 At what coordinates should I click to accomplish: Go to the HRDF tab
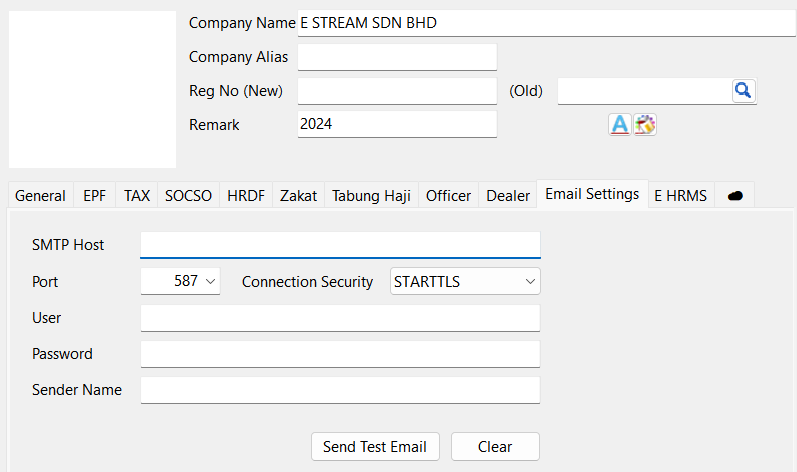246,196
